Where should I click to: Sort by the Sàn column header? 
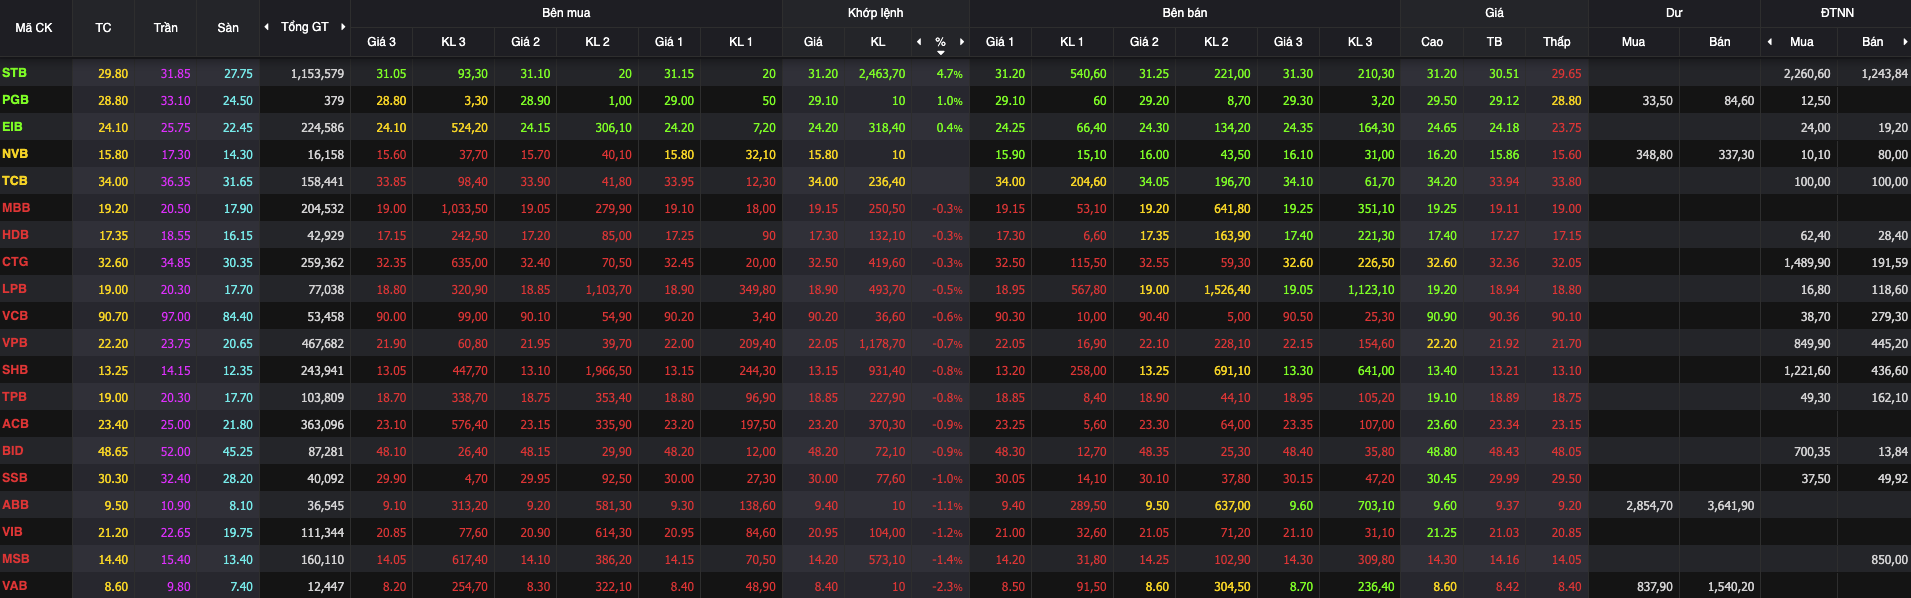228,28
